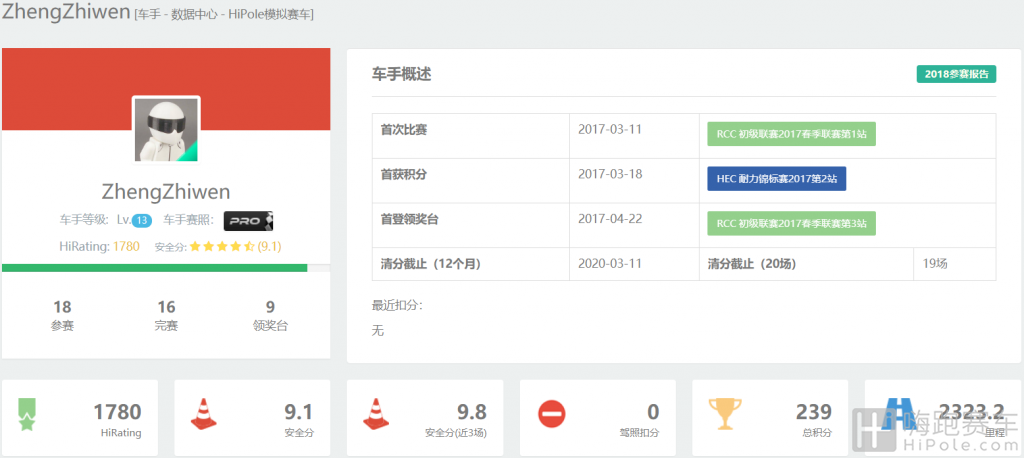Click the 首登领奖台 row label
Image resolution: width=1024 pixels, height=458 pixels.
pos(409,219)
